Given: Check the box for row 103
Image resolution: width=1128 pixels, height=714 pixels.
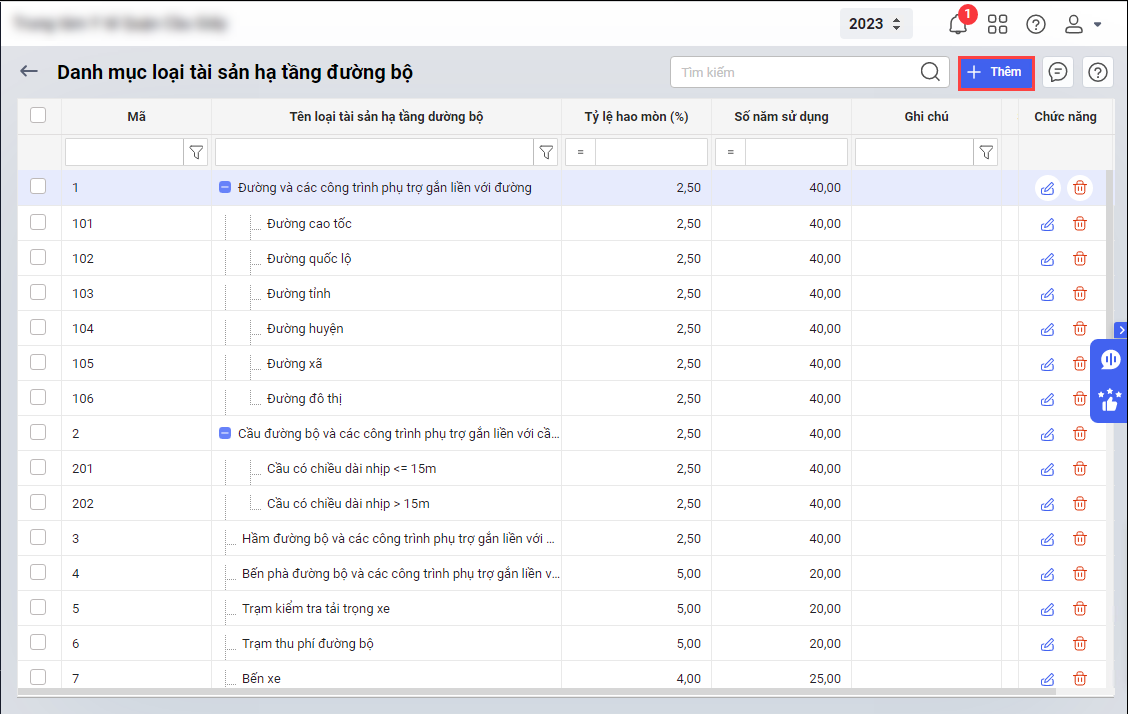Looking at the screenshot, I should (x=38, y=293).
